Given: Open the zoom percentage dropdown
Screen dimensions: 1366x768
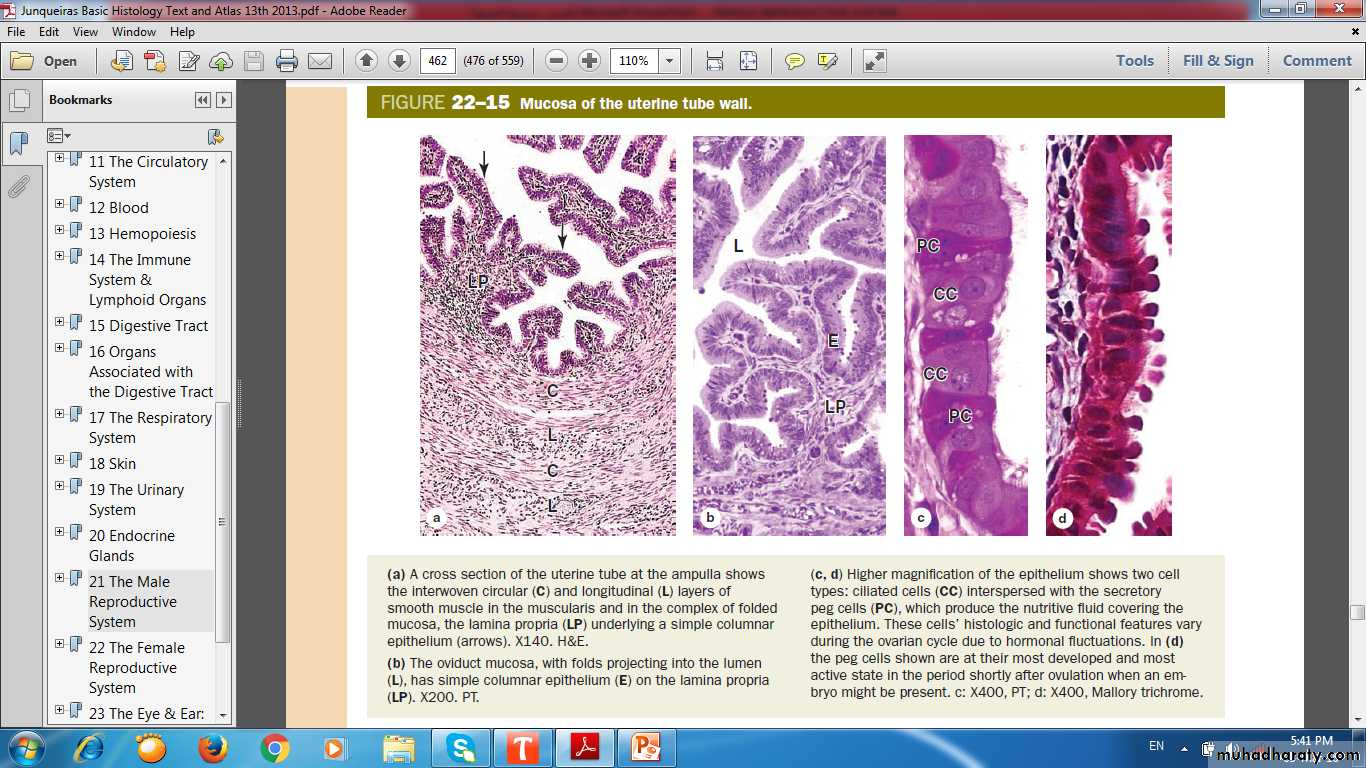Looking at the screenshot, I should [669, 61].
